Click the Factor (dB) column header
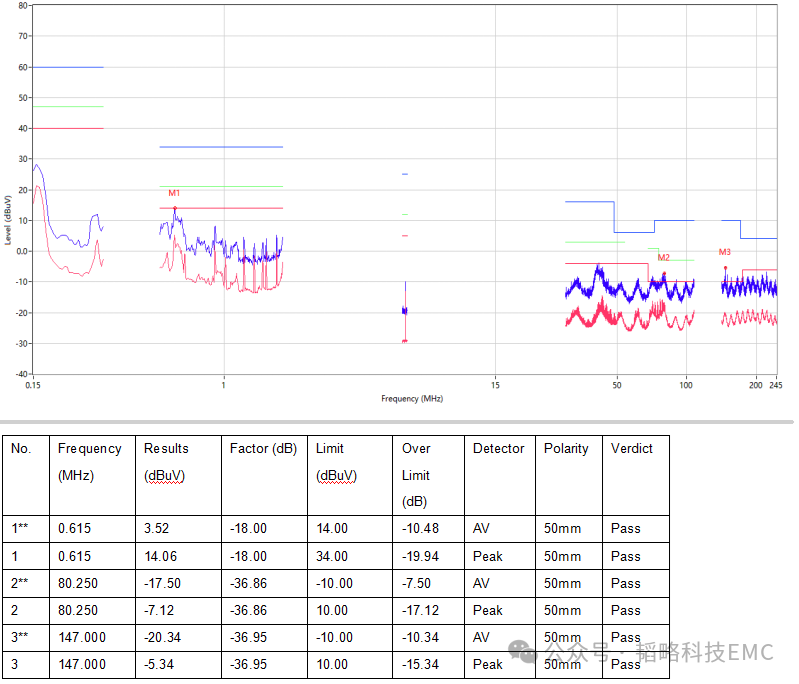This screenshot has width=799, height=684. click(x=263, y=449)
